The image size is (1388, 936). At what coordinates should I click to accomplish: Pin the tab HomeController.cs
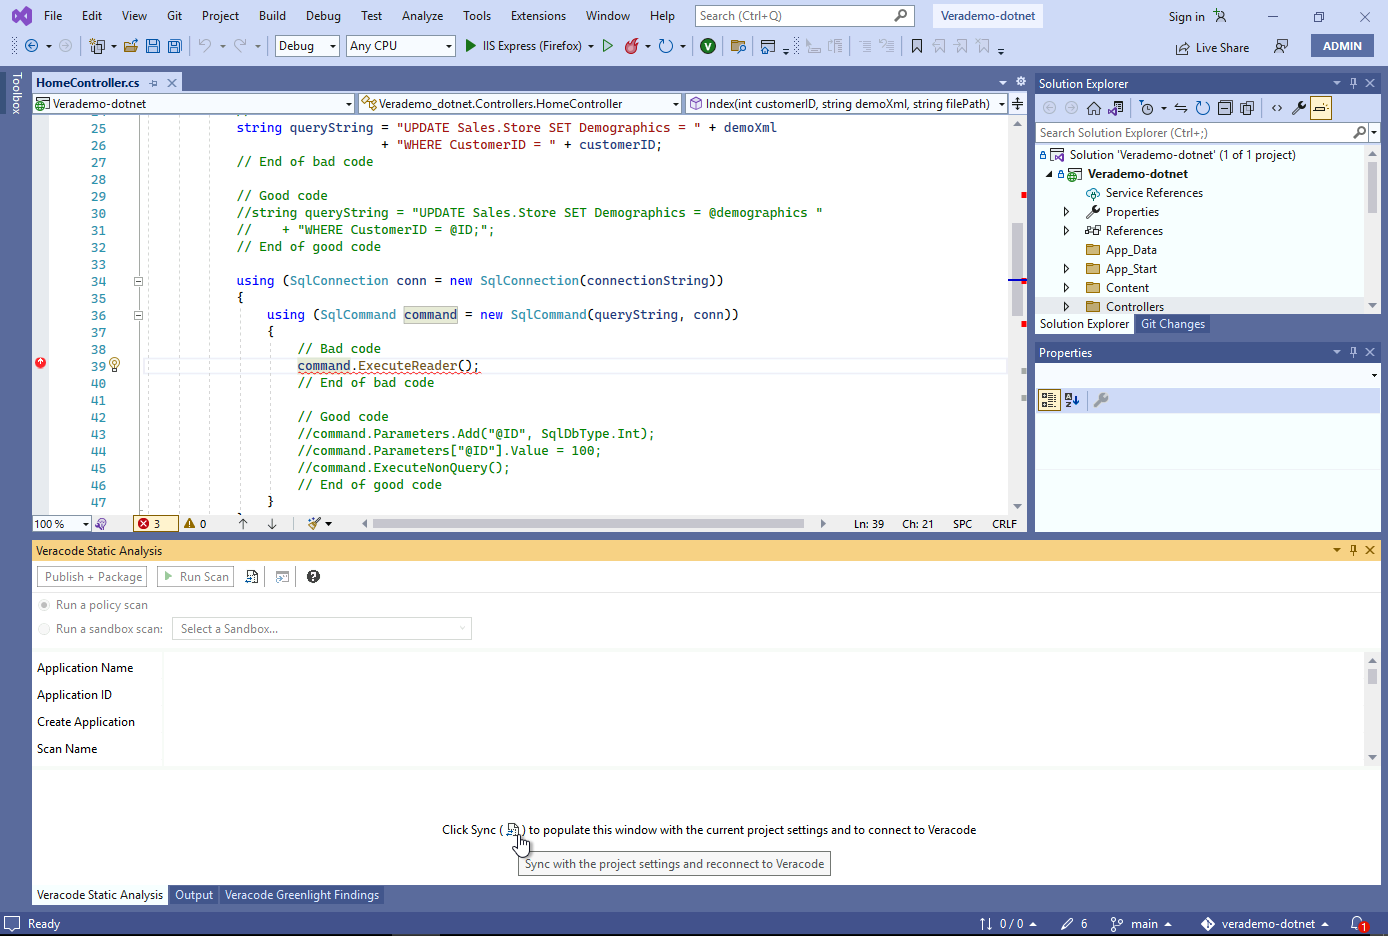(154, 83)
